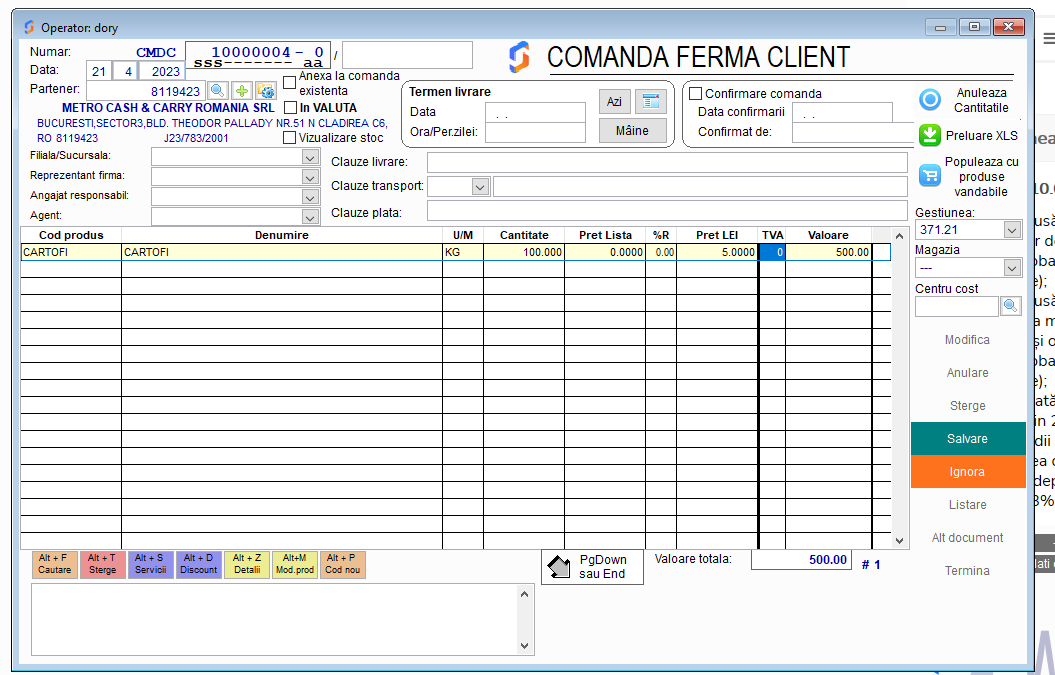
Task: Expand the Gestiunea dropdown
Action: [1011, 230]
